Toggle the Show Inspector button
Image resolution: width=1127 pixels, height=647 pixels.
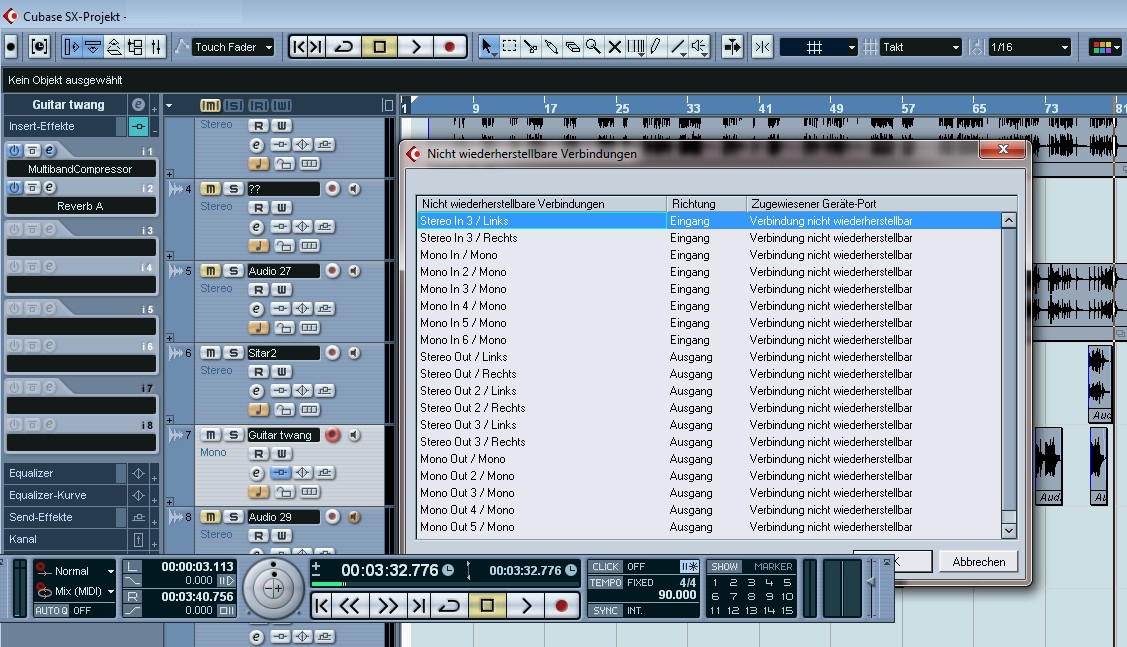[71, 47]
